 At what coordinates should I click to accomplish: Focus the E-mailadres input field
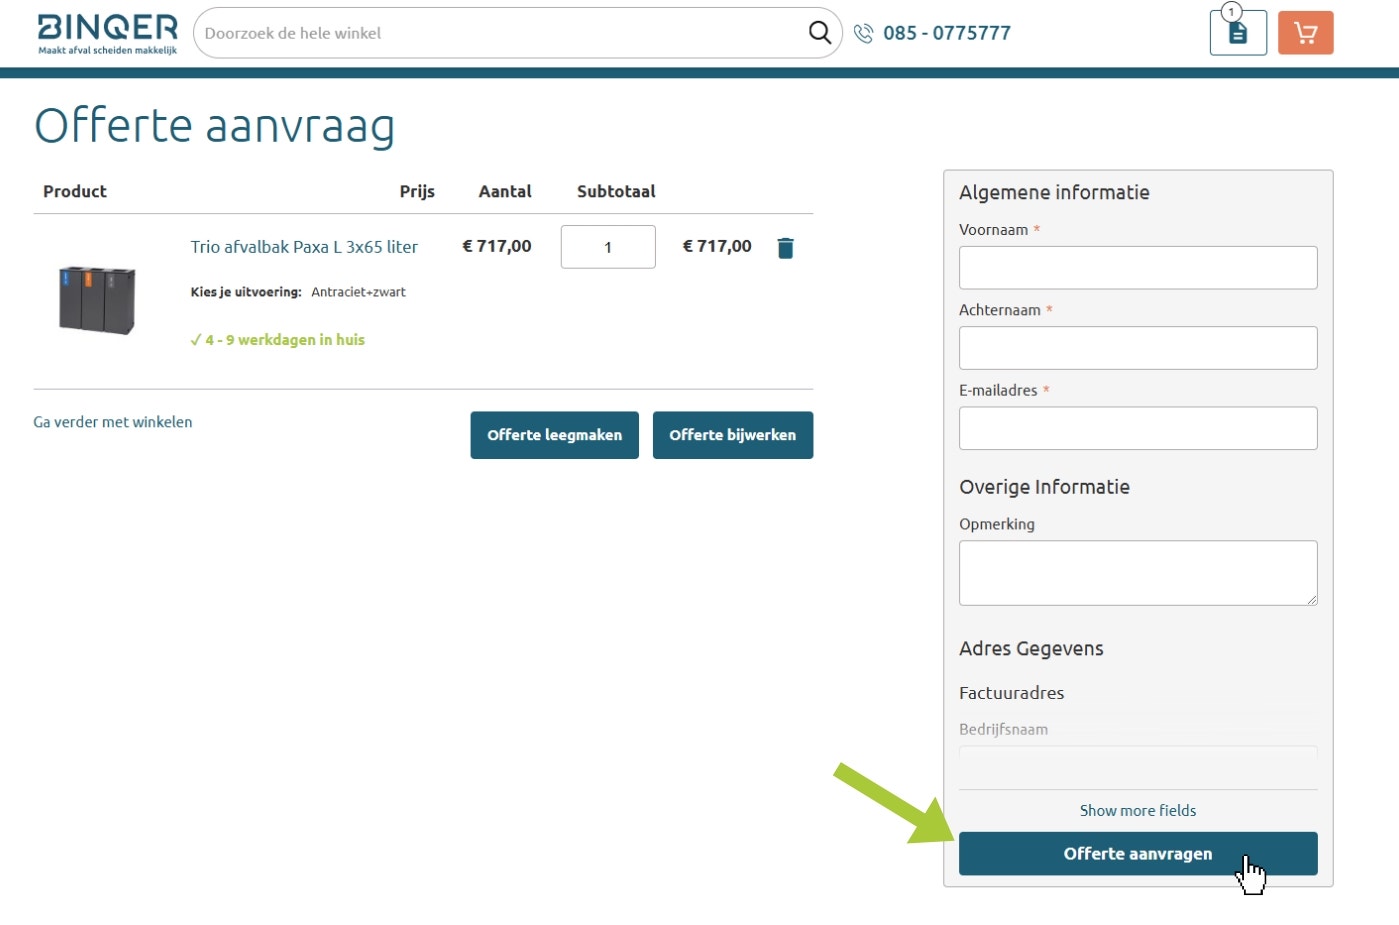(x=1137, y=427)
